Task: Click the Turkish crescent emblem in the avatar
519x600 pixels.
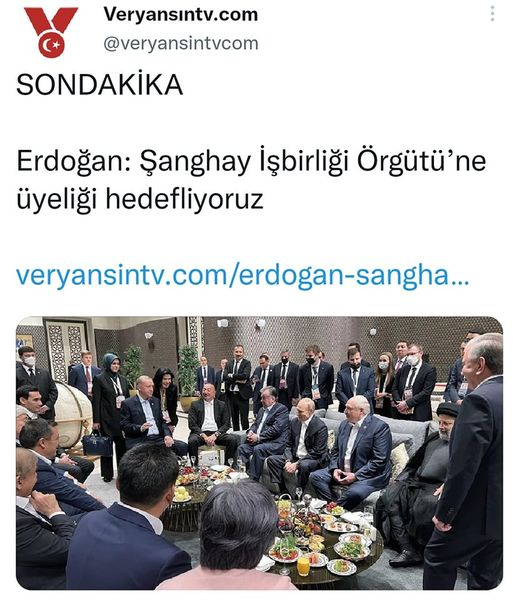Action: click(x=51, y=45)
